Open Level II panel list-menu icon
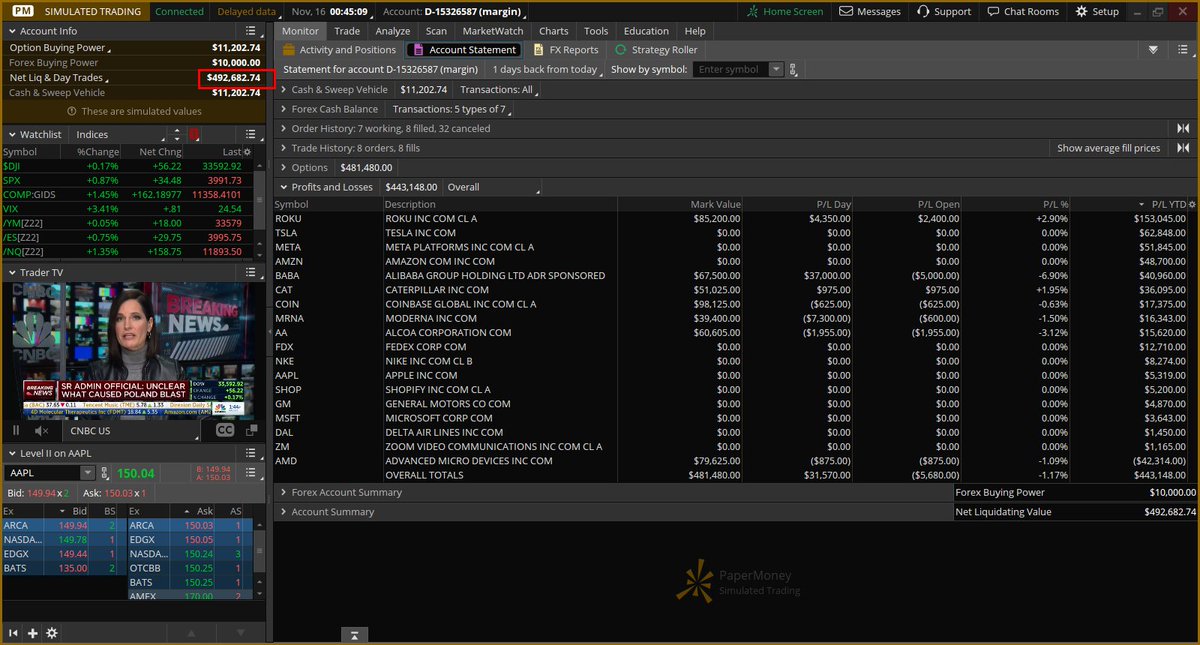Viewport: 1200px width, 645px height. click(x=252, y=454)
